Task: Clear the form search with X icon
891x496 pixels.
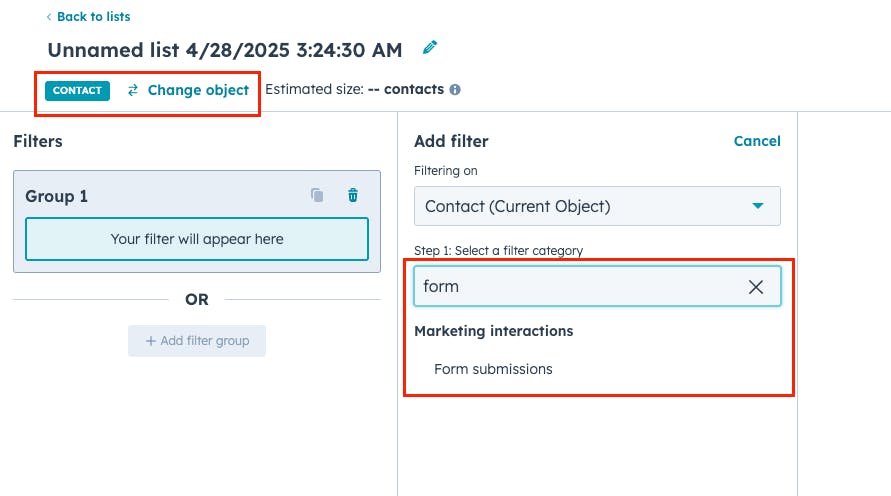Action: coord(756,287)
